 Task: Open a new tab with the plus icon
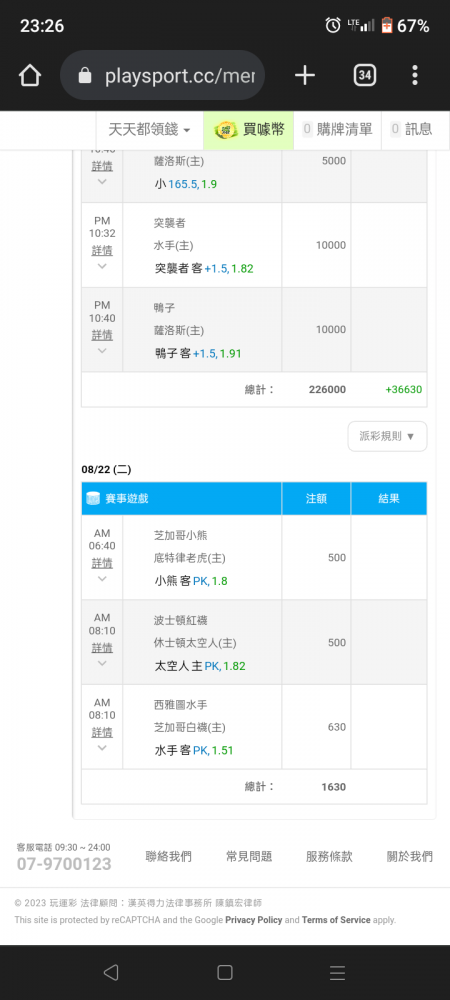pyautogui.click(x=305, y=76)
